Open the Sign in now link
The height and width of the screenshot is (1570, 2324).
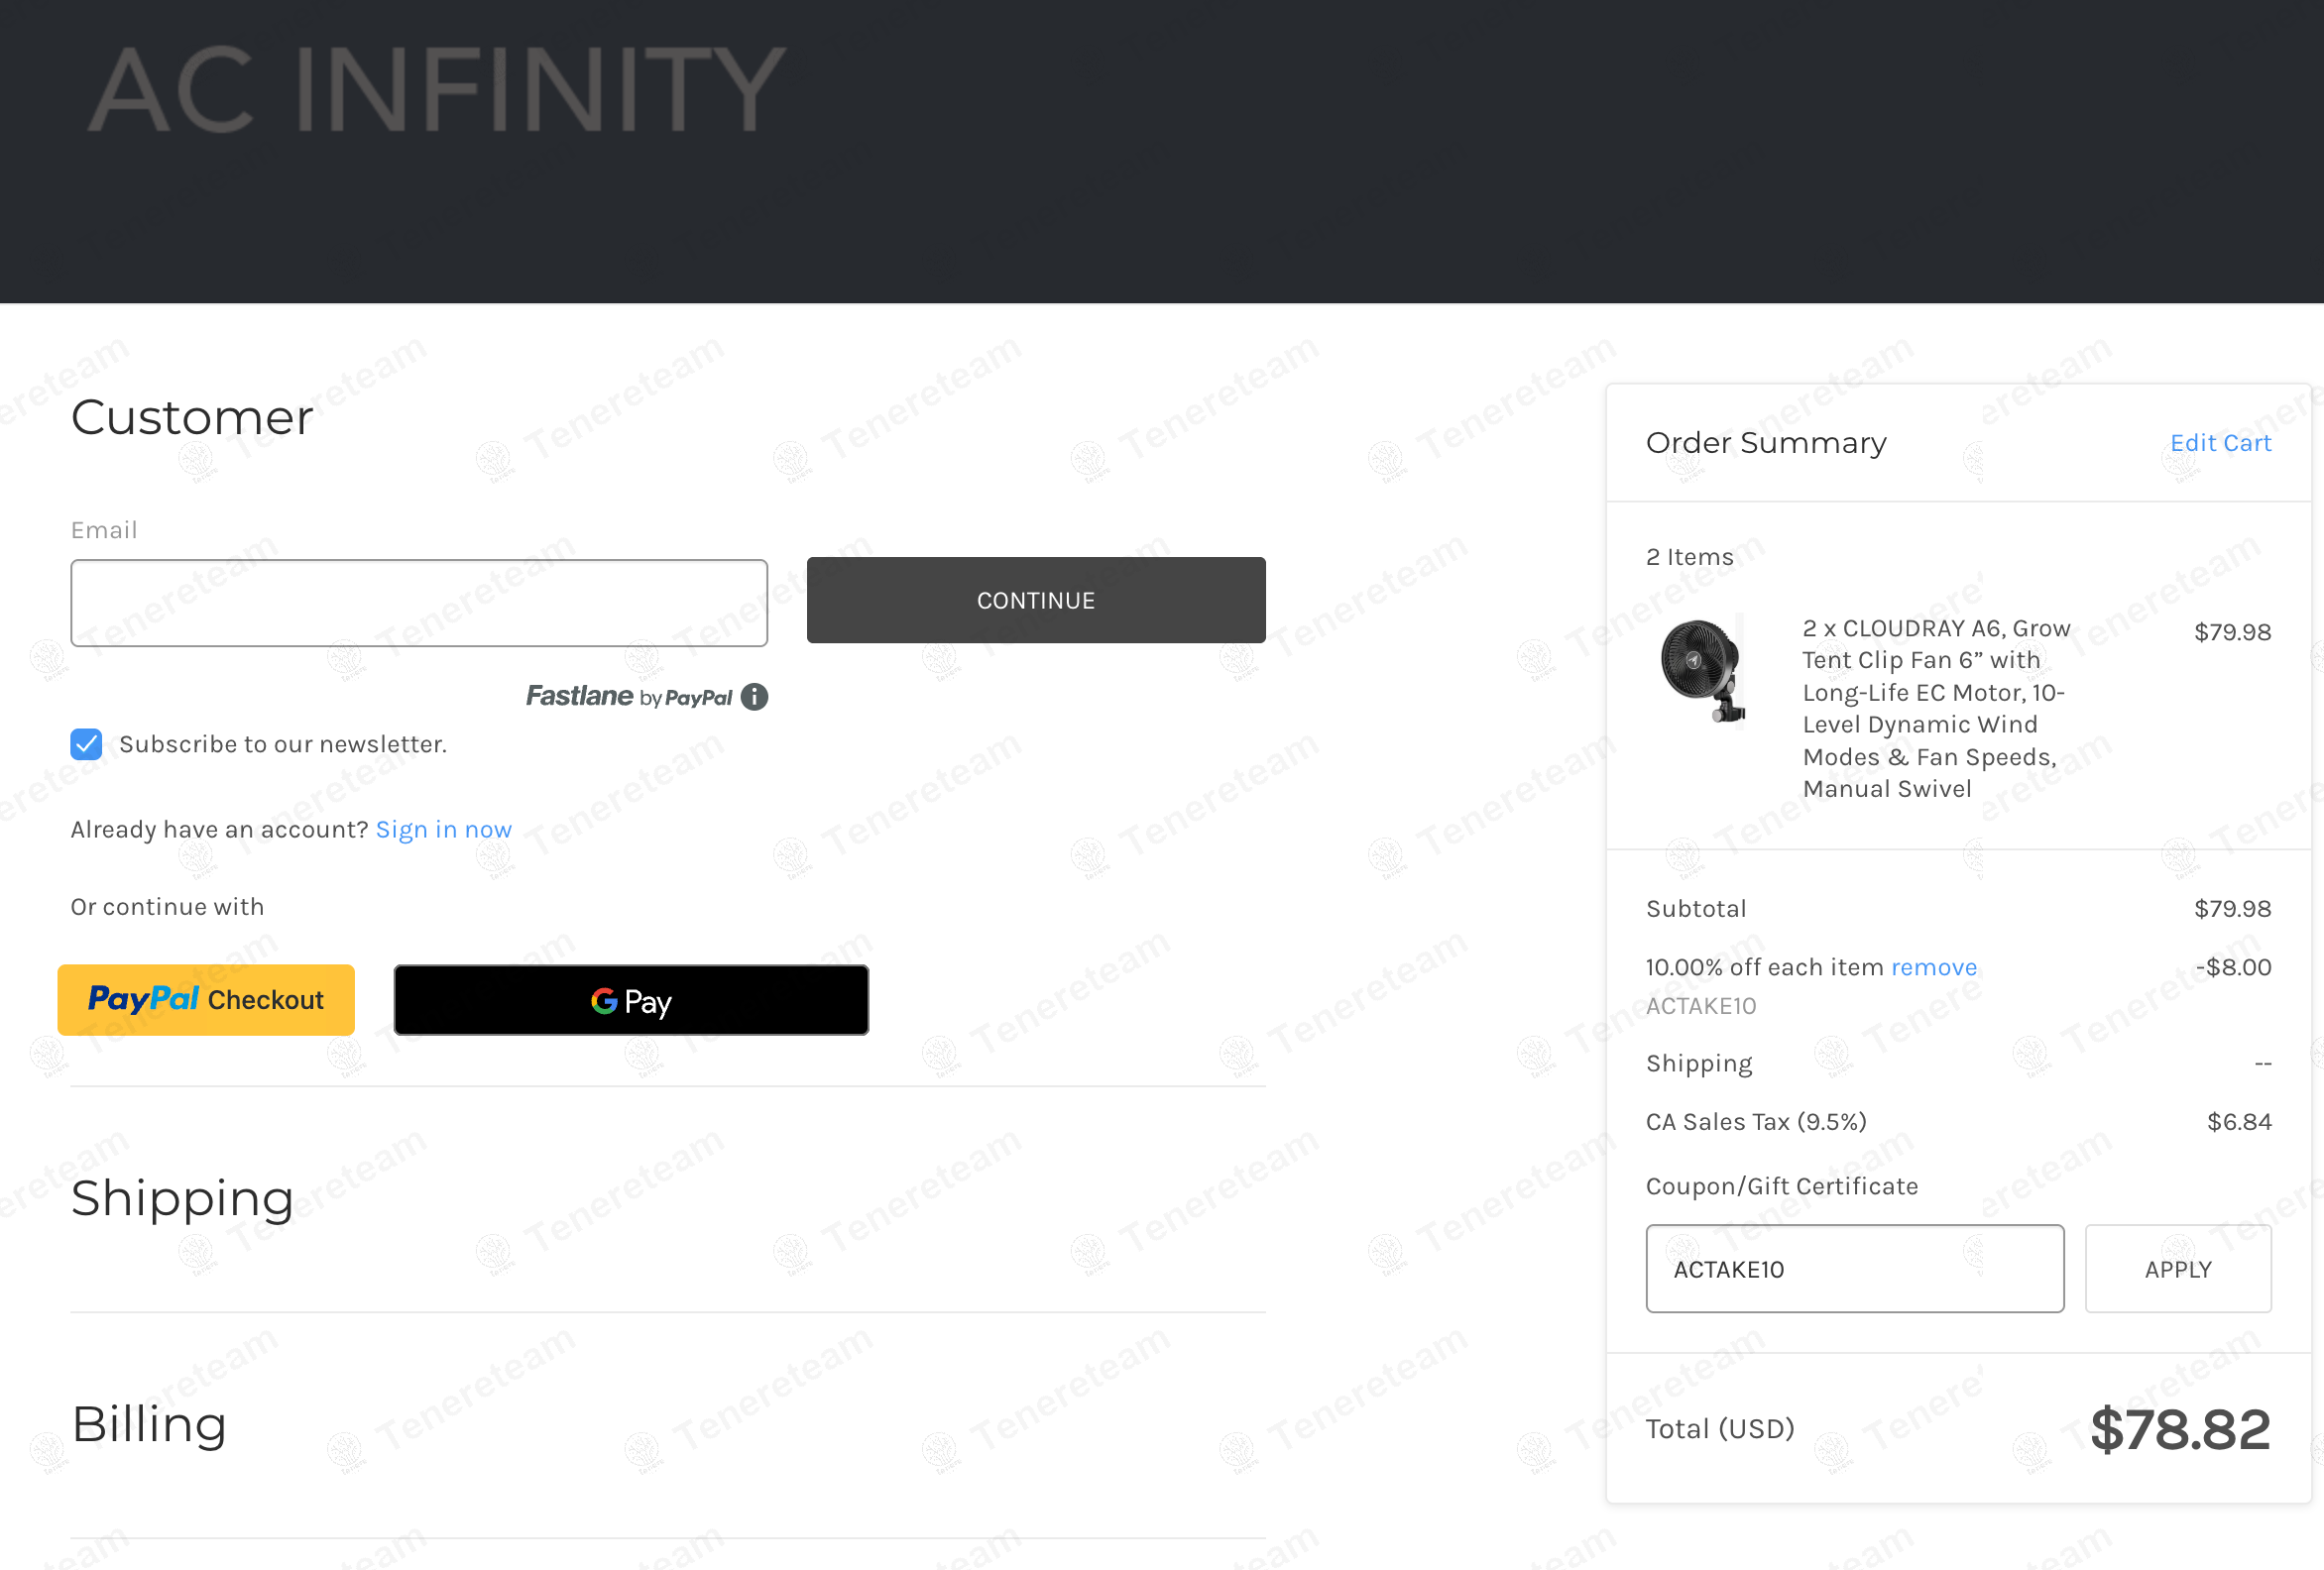pyautogui.click(x=443, y=830)
